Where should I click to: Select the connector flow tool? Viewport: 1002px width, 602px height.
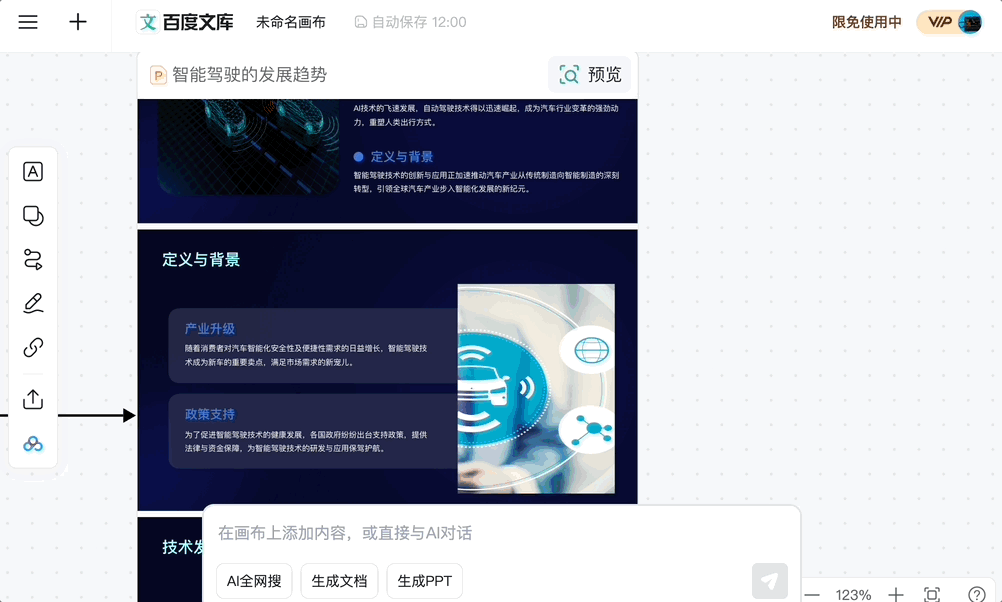32,259
